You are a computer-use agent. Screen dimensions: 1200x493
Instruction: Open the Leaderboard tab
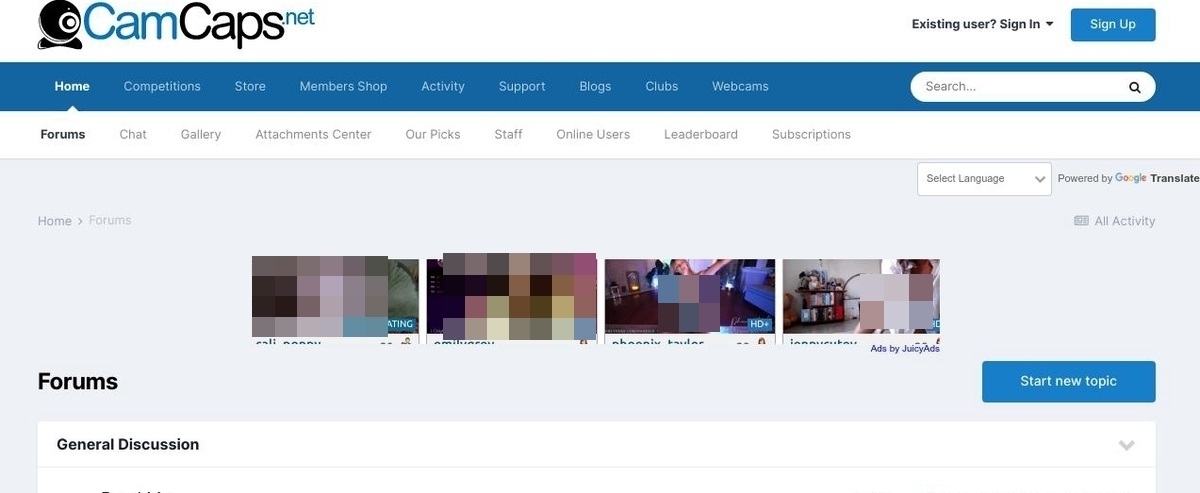point(700,134)
